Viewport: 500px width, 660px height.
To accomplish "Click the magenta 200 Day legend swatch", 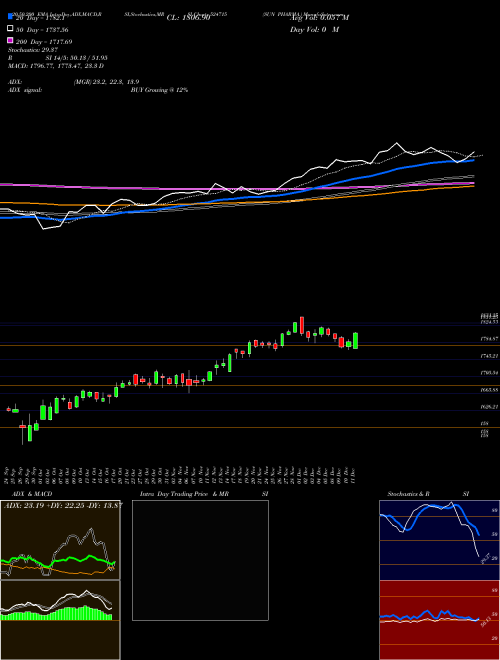I will [11, 40].
